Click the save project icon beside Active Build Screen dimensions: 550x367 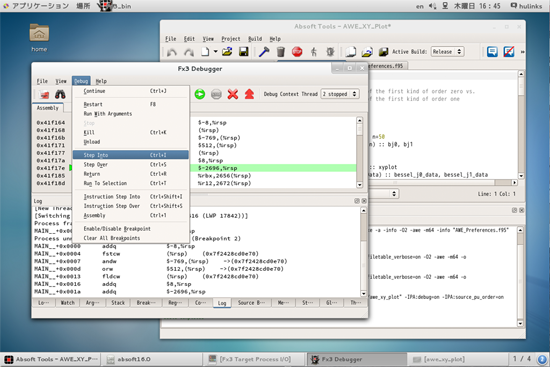383,52
